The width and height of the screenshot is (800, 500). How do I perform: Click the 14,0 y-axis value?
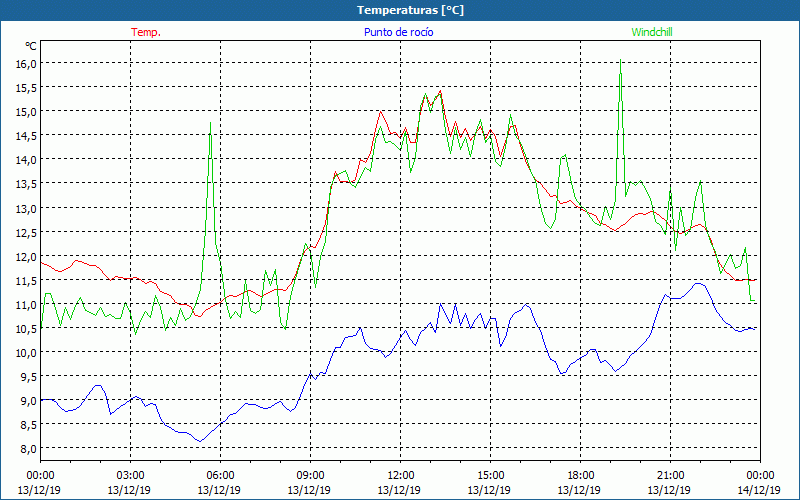[x=28, y=160]
